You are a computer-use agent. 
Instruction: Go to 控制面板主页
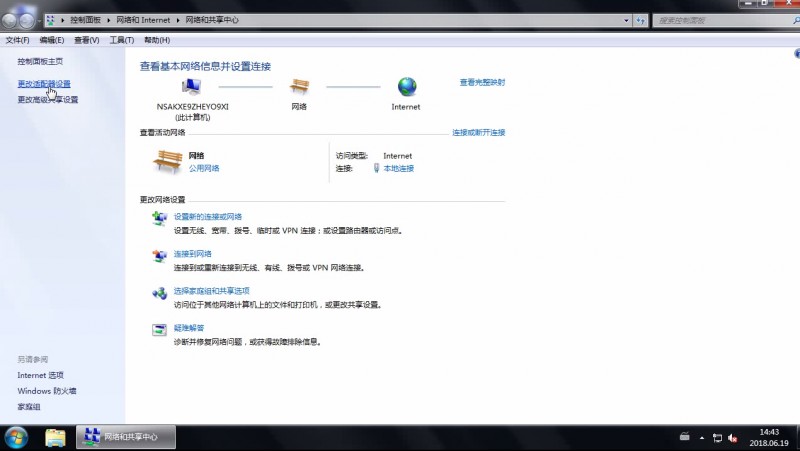click(40, 61)
